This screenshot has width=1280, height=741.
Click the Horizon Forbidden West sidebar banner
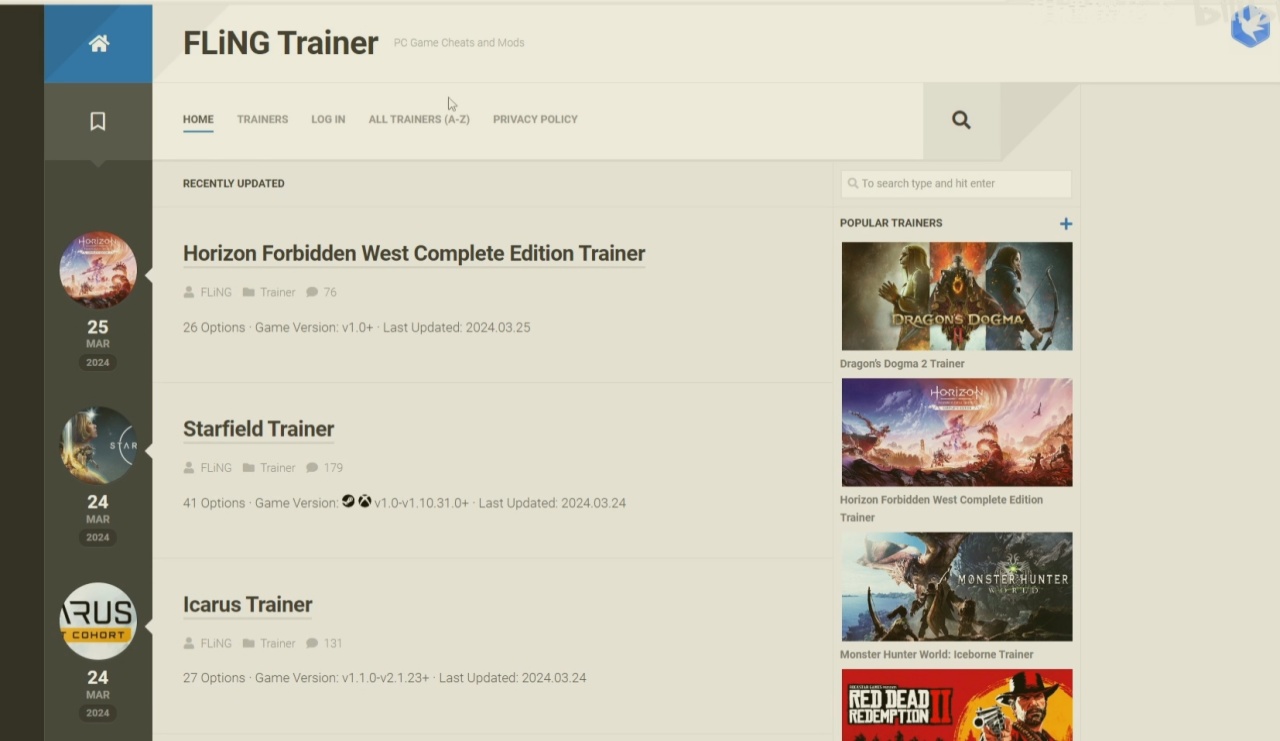957,432
